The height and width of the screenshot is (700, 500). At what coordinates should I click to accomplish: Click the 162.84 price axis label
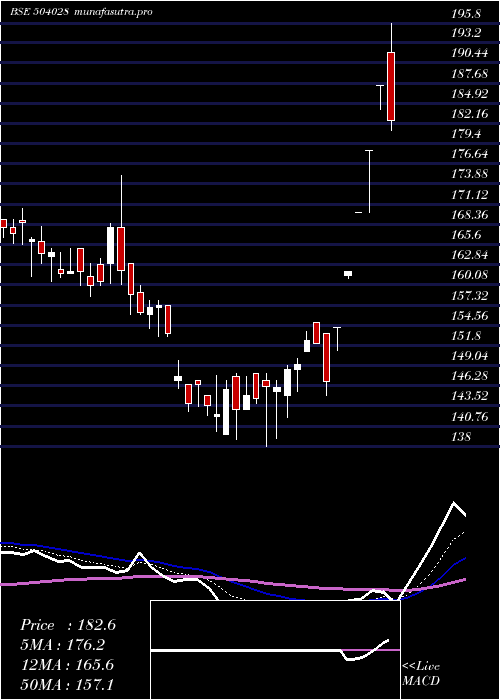tap(470, 255)
